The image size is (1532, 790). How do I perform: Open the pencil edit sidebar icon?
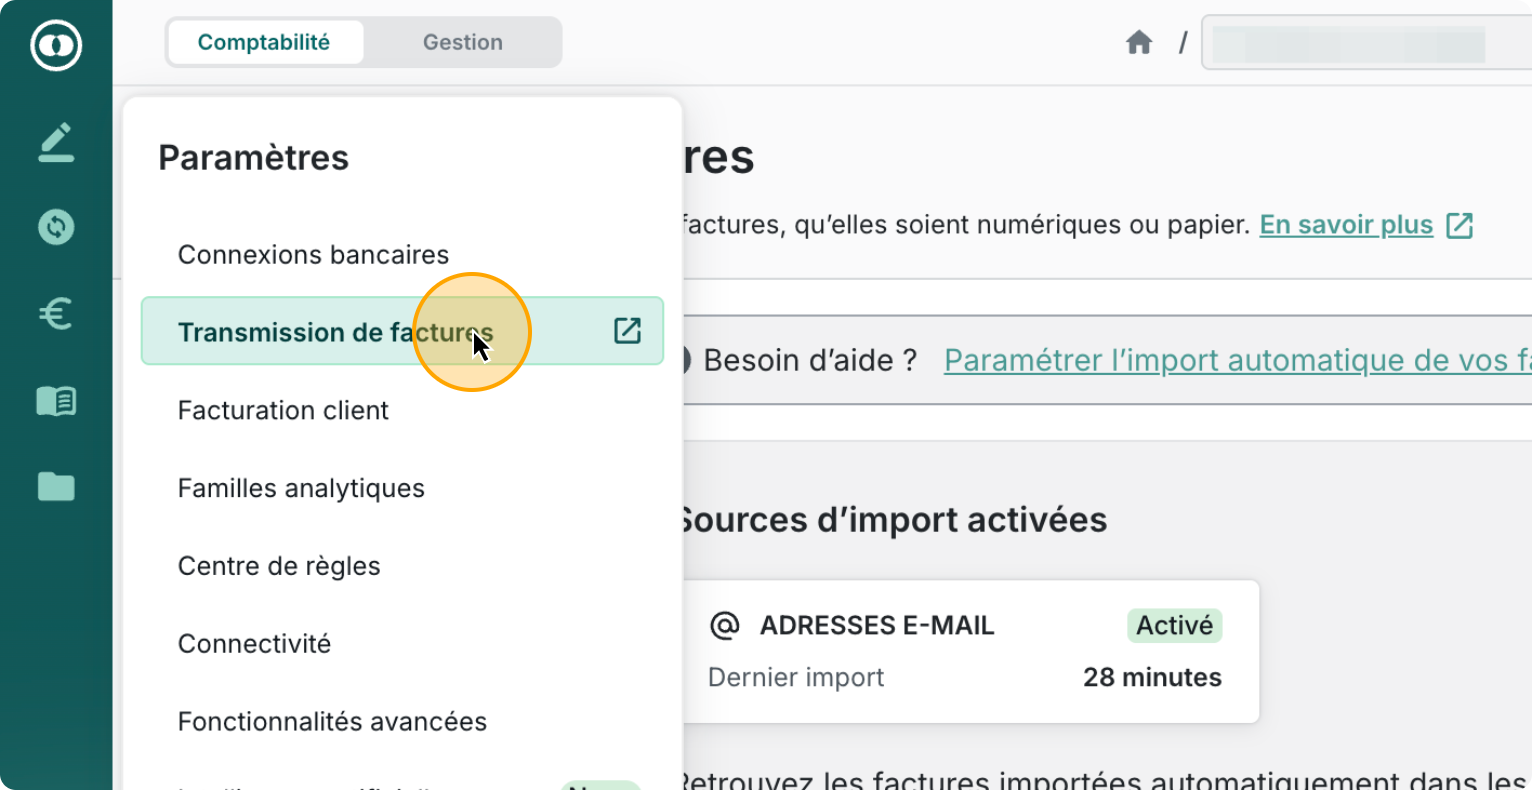coord(56,142)
